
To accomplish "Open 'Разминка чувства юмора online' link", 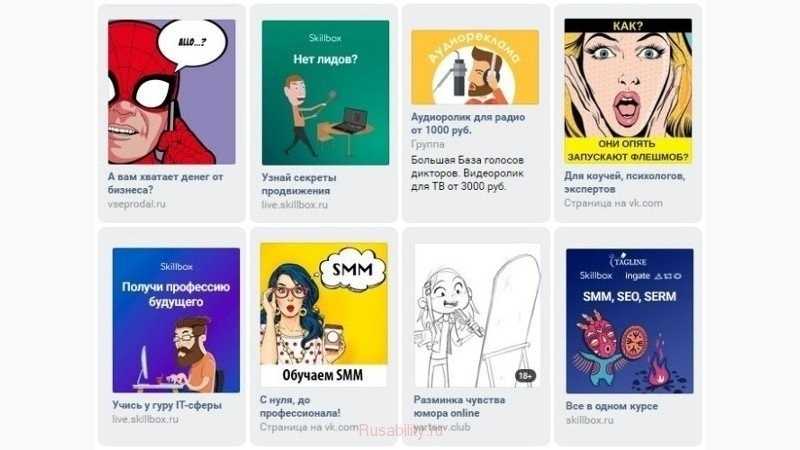I will tap(459, 406).
